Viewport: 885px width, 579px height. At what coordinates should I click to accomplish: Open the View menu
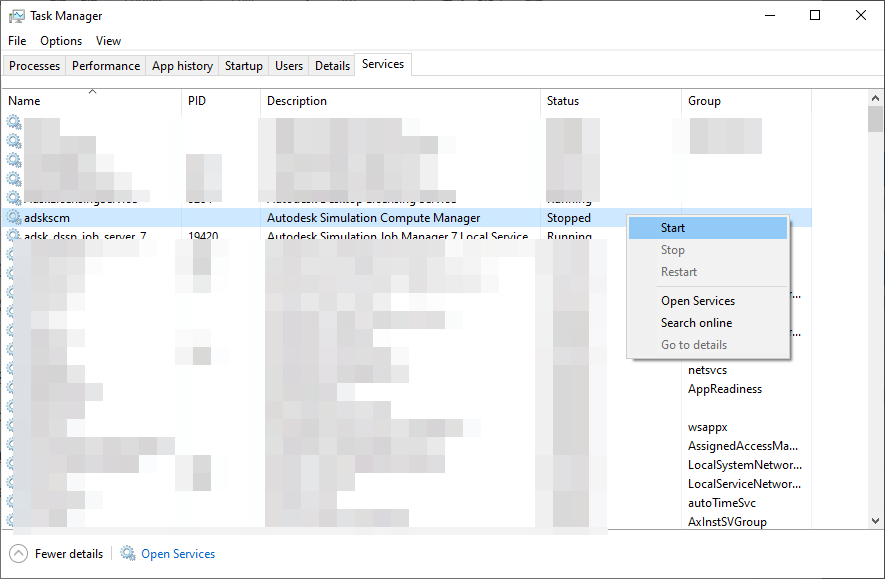coord(108,40)
